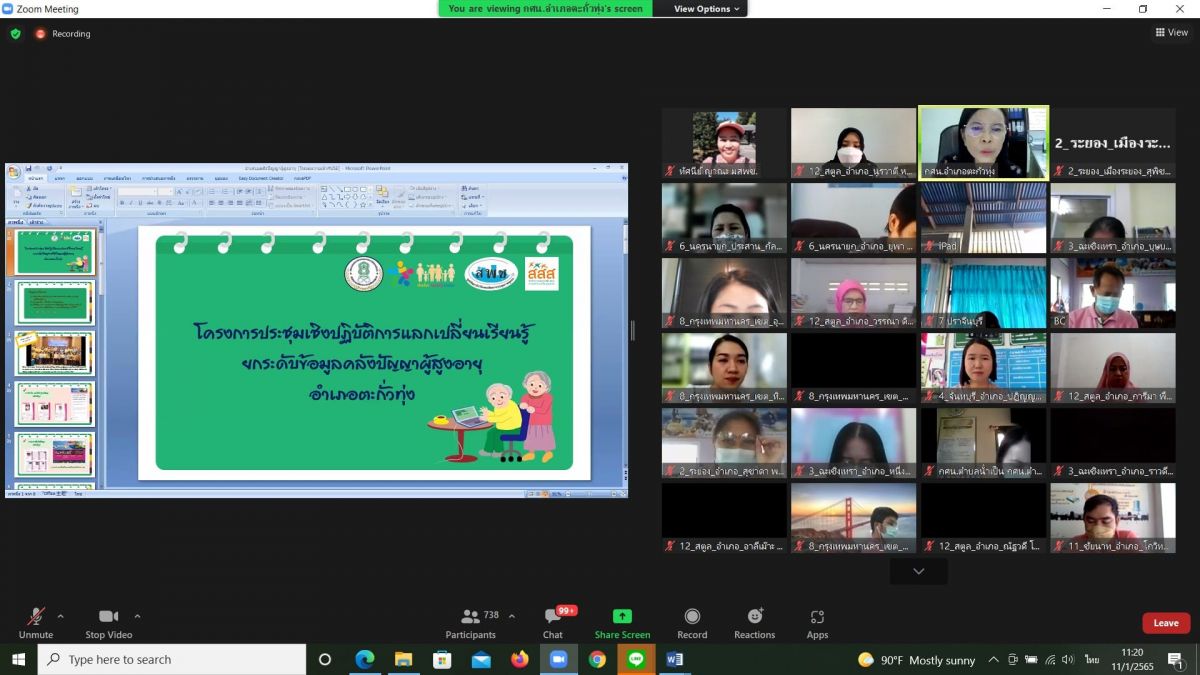Select the iPad participant video tile
This screenshot has width=1200, height=675.
[x=983, y=218]
